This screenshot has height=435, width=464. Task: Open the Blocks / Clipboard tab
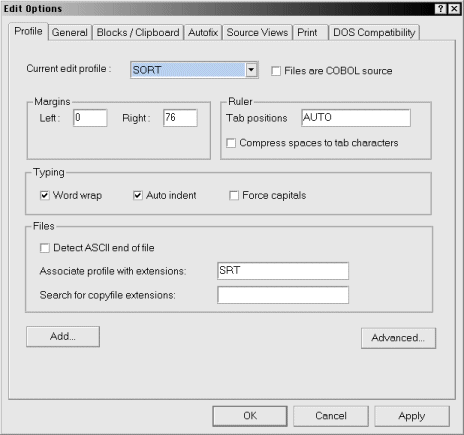tap(138, 32)
